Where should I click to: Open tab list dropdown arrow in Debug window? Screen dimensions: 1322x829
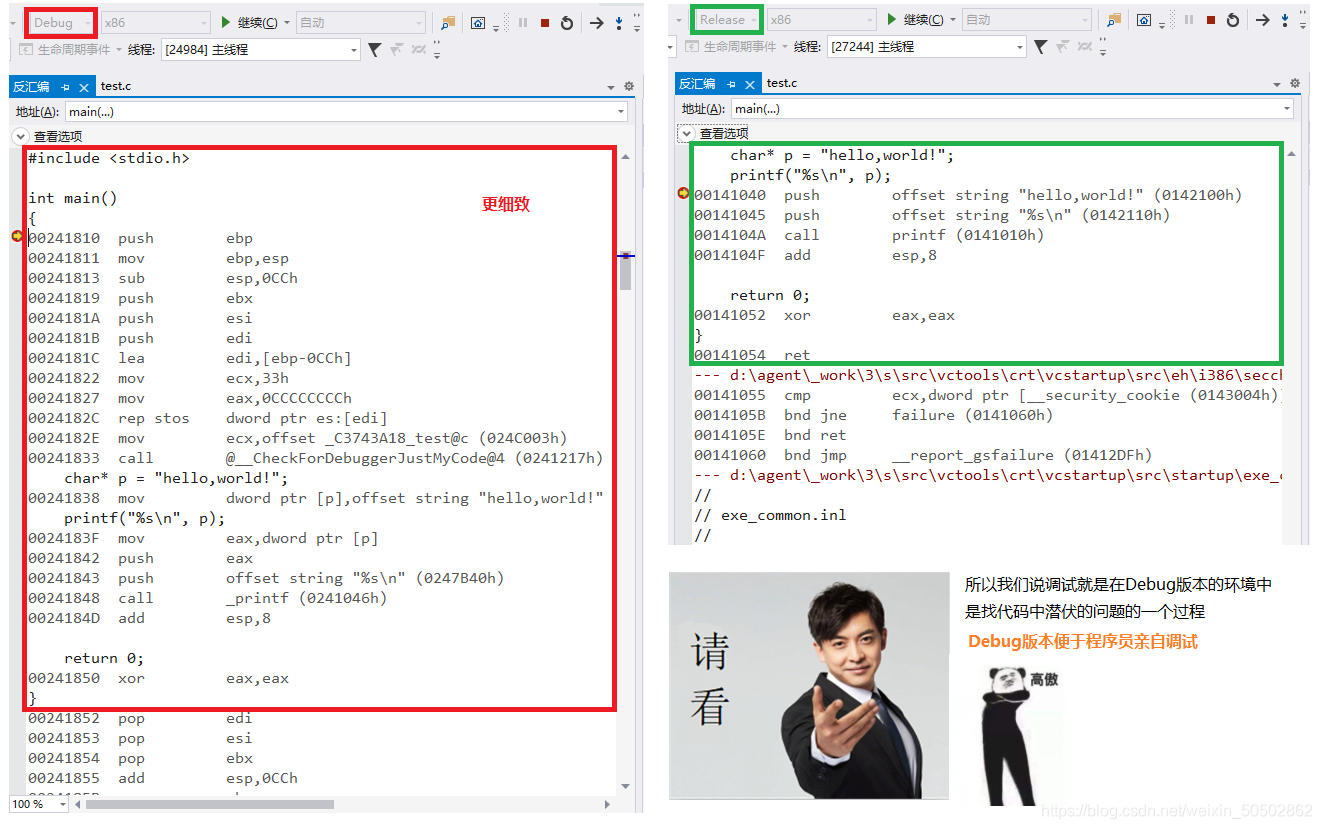(x=611, y=88)
